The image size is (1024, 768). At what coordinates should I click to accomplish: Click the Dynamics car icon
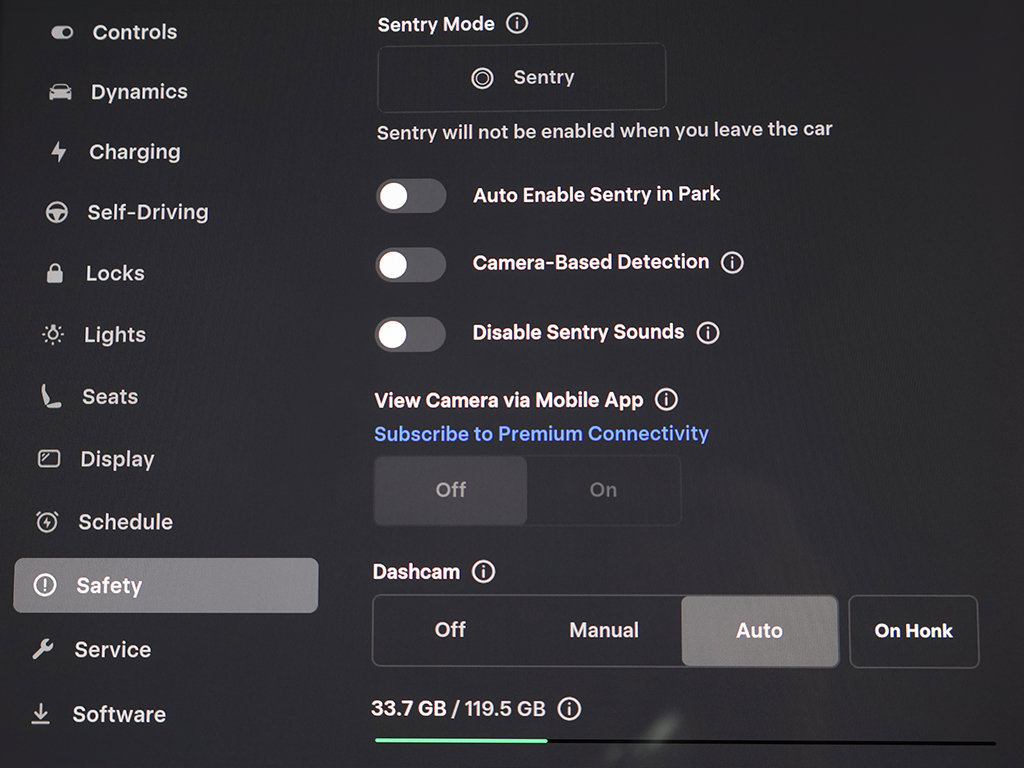pos(60,92)
